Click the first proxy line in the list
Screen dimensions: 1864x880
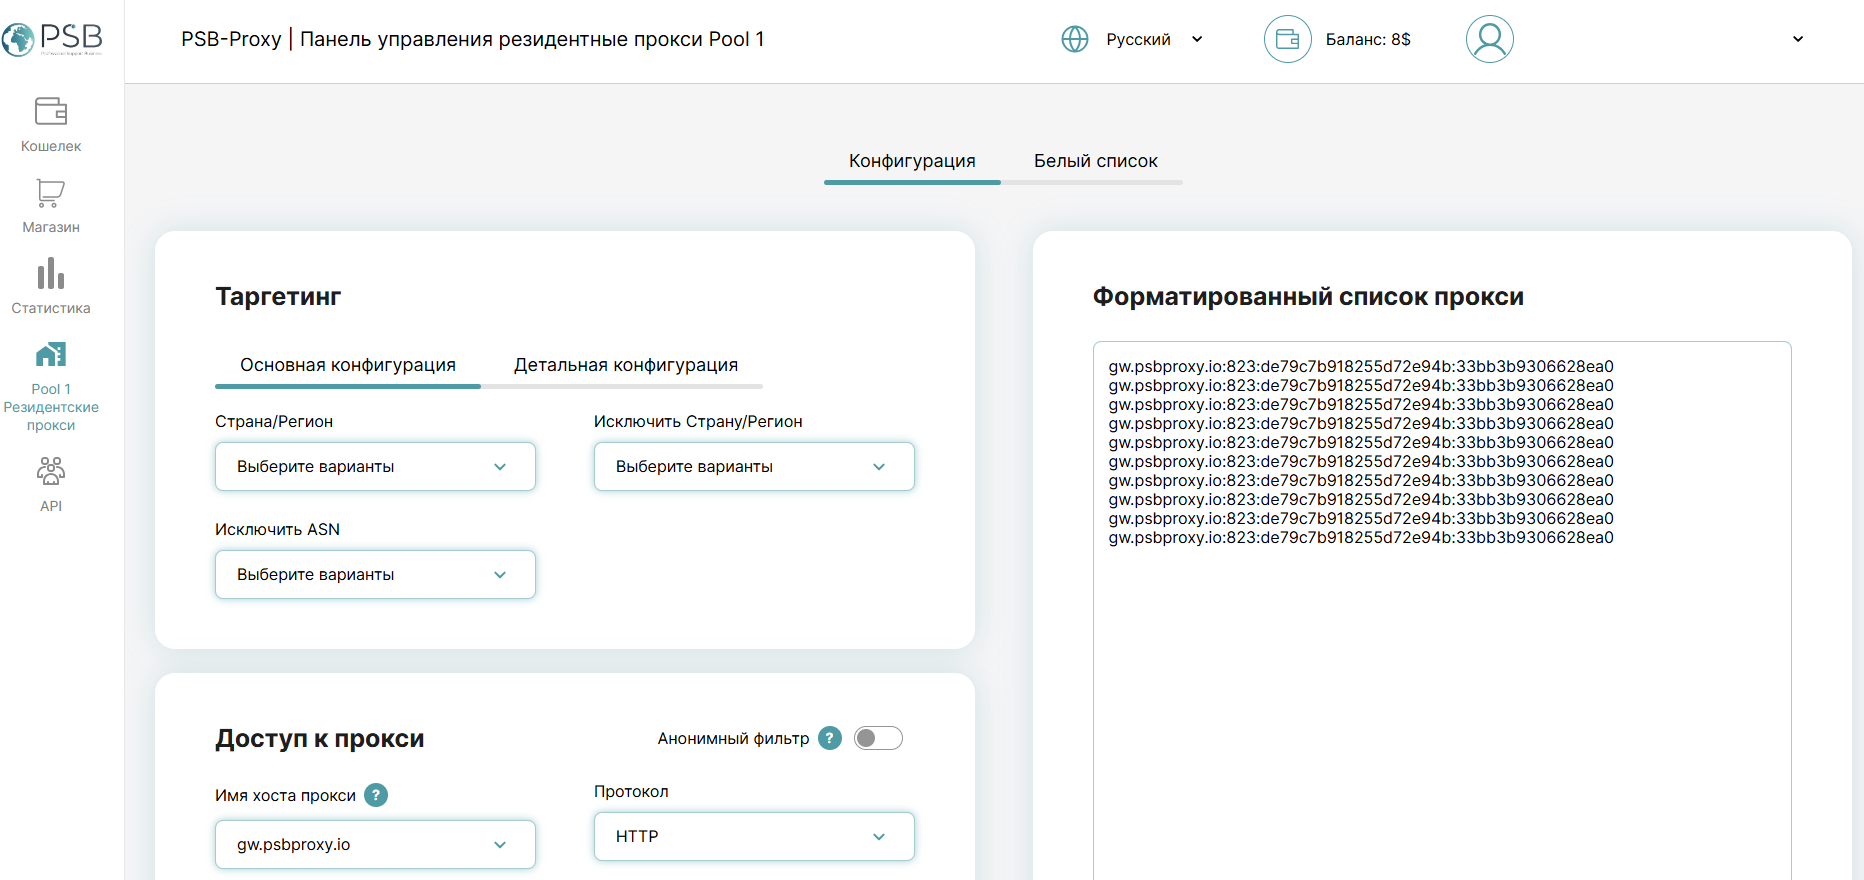[x=1361, y=367]
